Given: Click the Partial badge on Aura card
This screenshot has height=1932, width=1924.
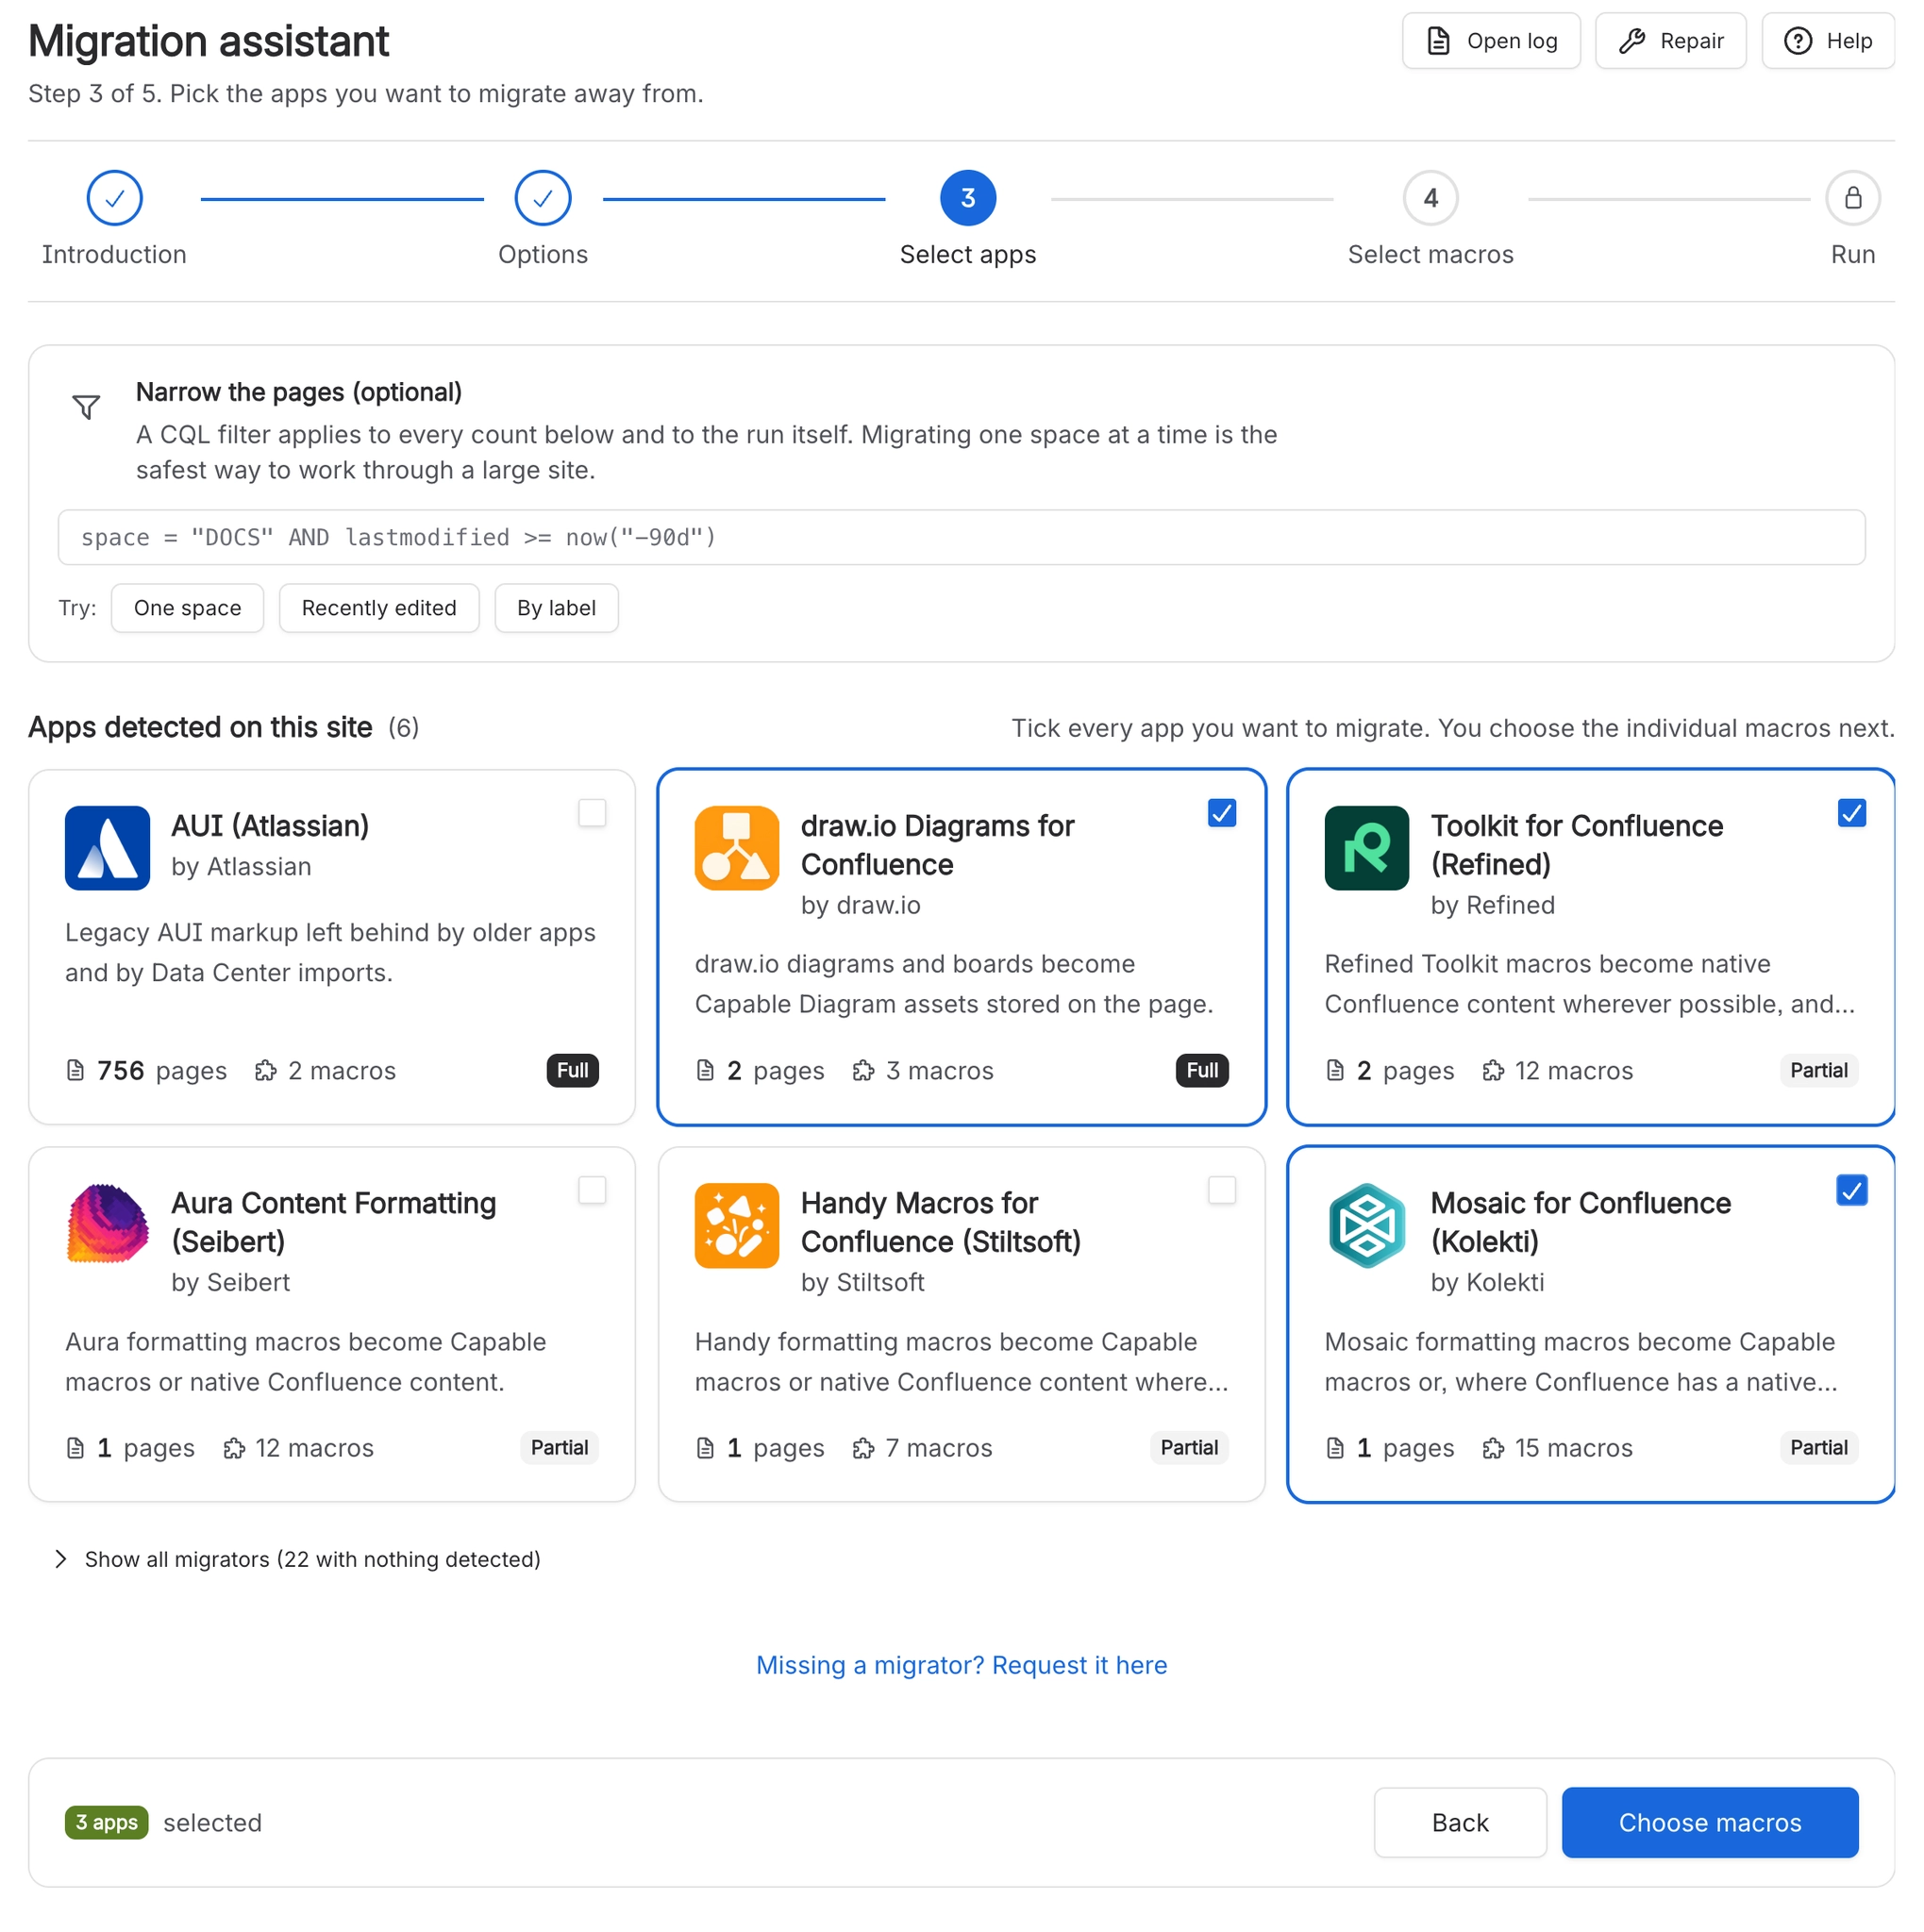Looking at the screenshot, I should point(559,1448).
